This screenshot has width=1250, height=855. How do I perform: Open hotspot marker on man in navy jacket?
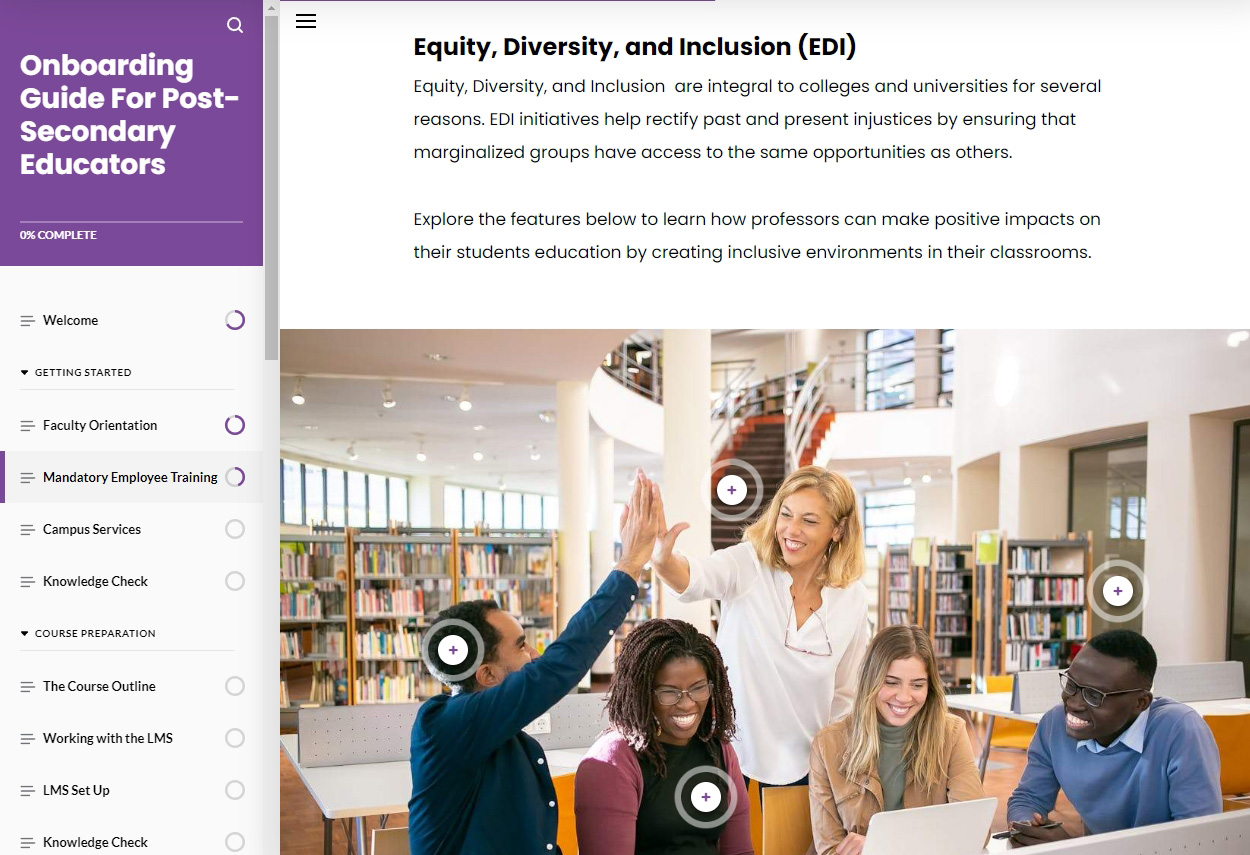coord(453,650)
